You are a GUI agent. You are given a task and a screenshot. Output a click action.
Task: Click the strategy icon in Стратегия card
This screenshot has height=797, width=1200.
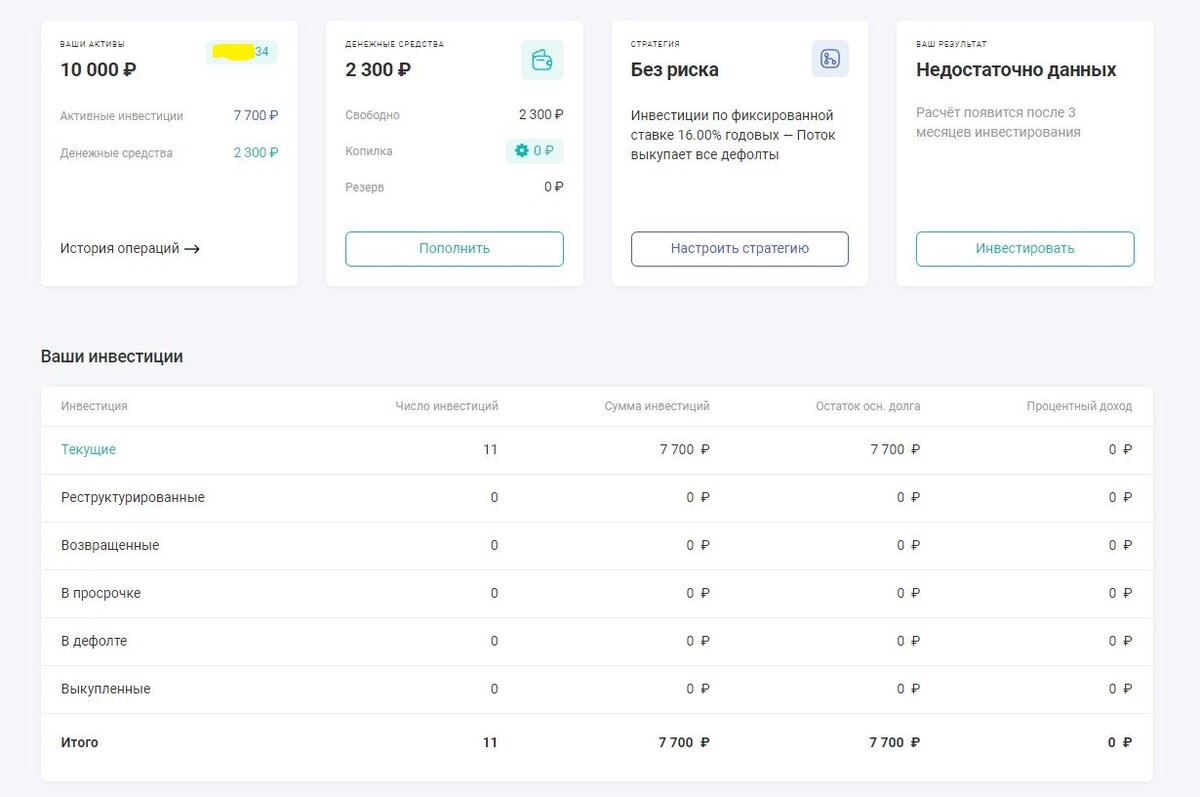830,59
